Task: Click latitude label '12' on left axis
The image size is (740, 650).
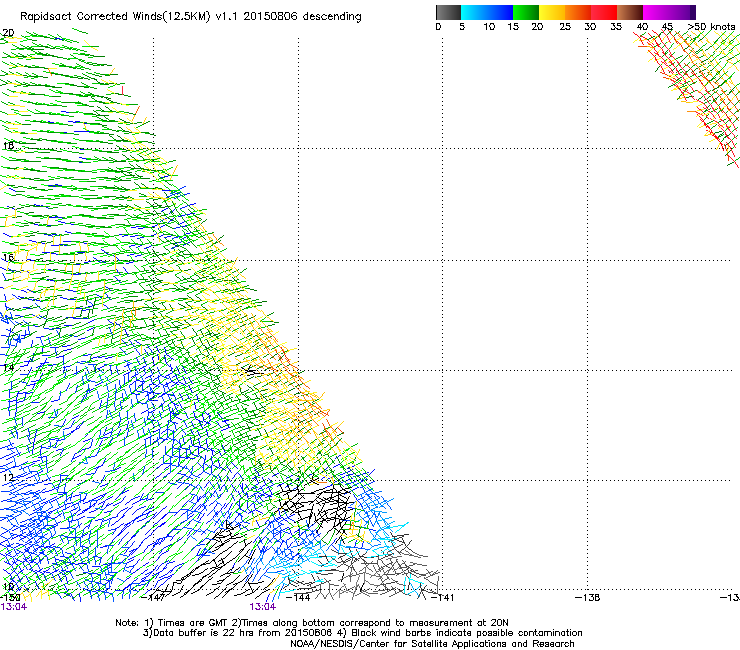Action: tap(8, 477)
